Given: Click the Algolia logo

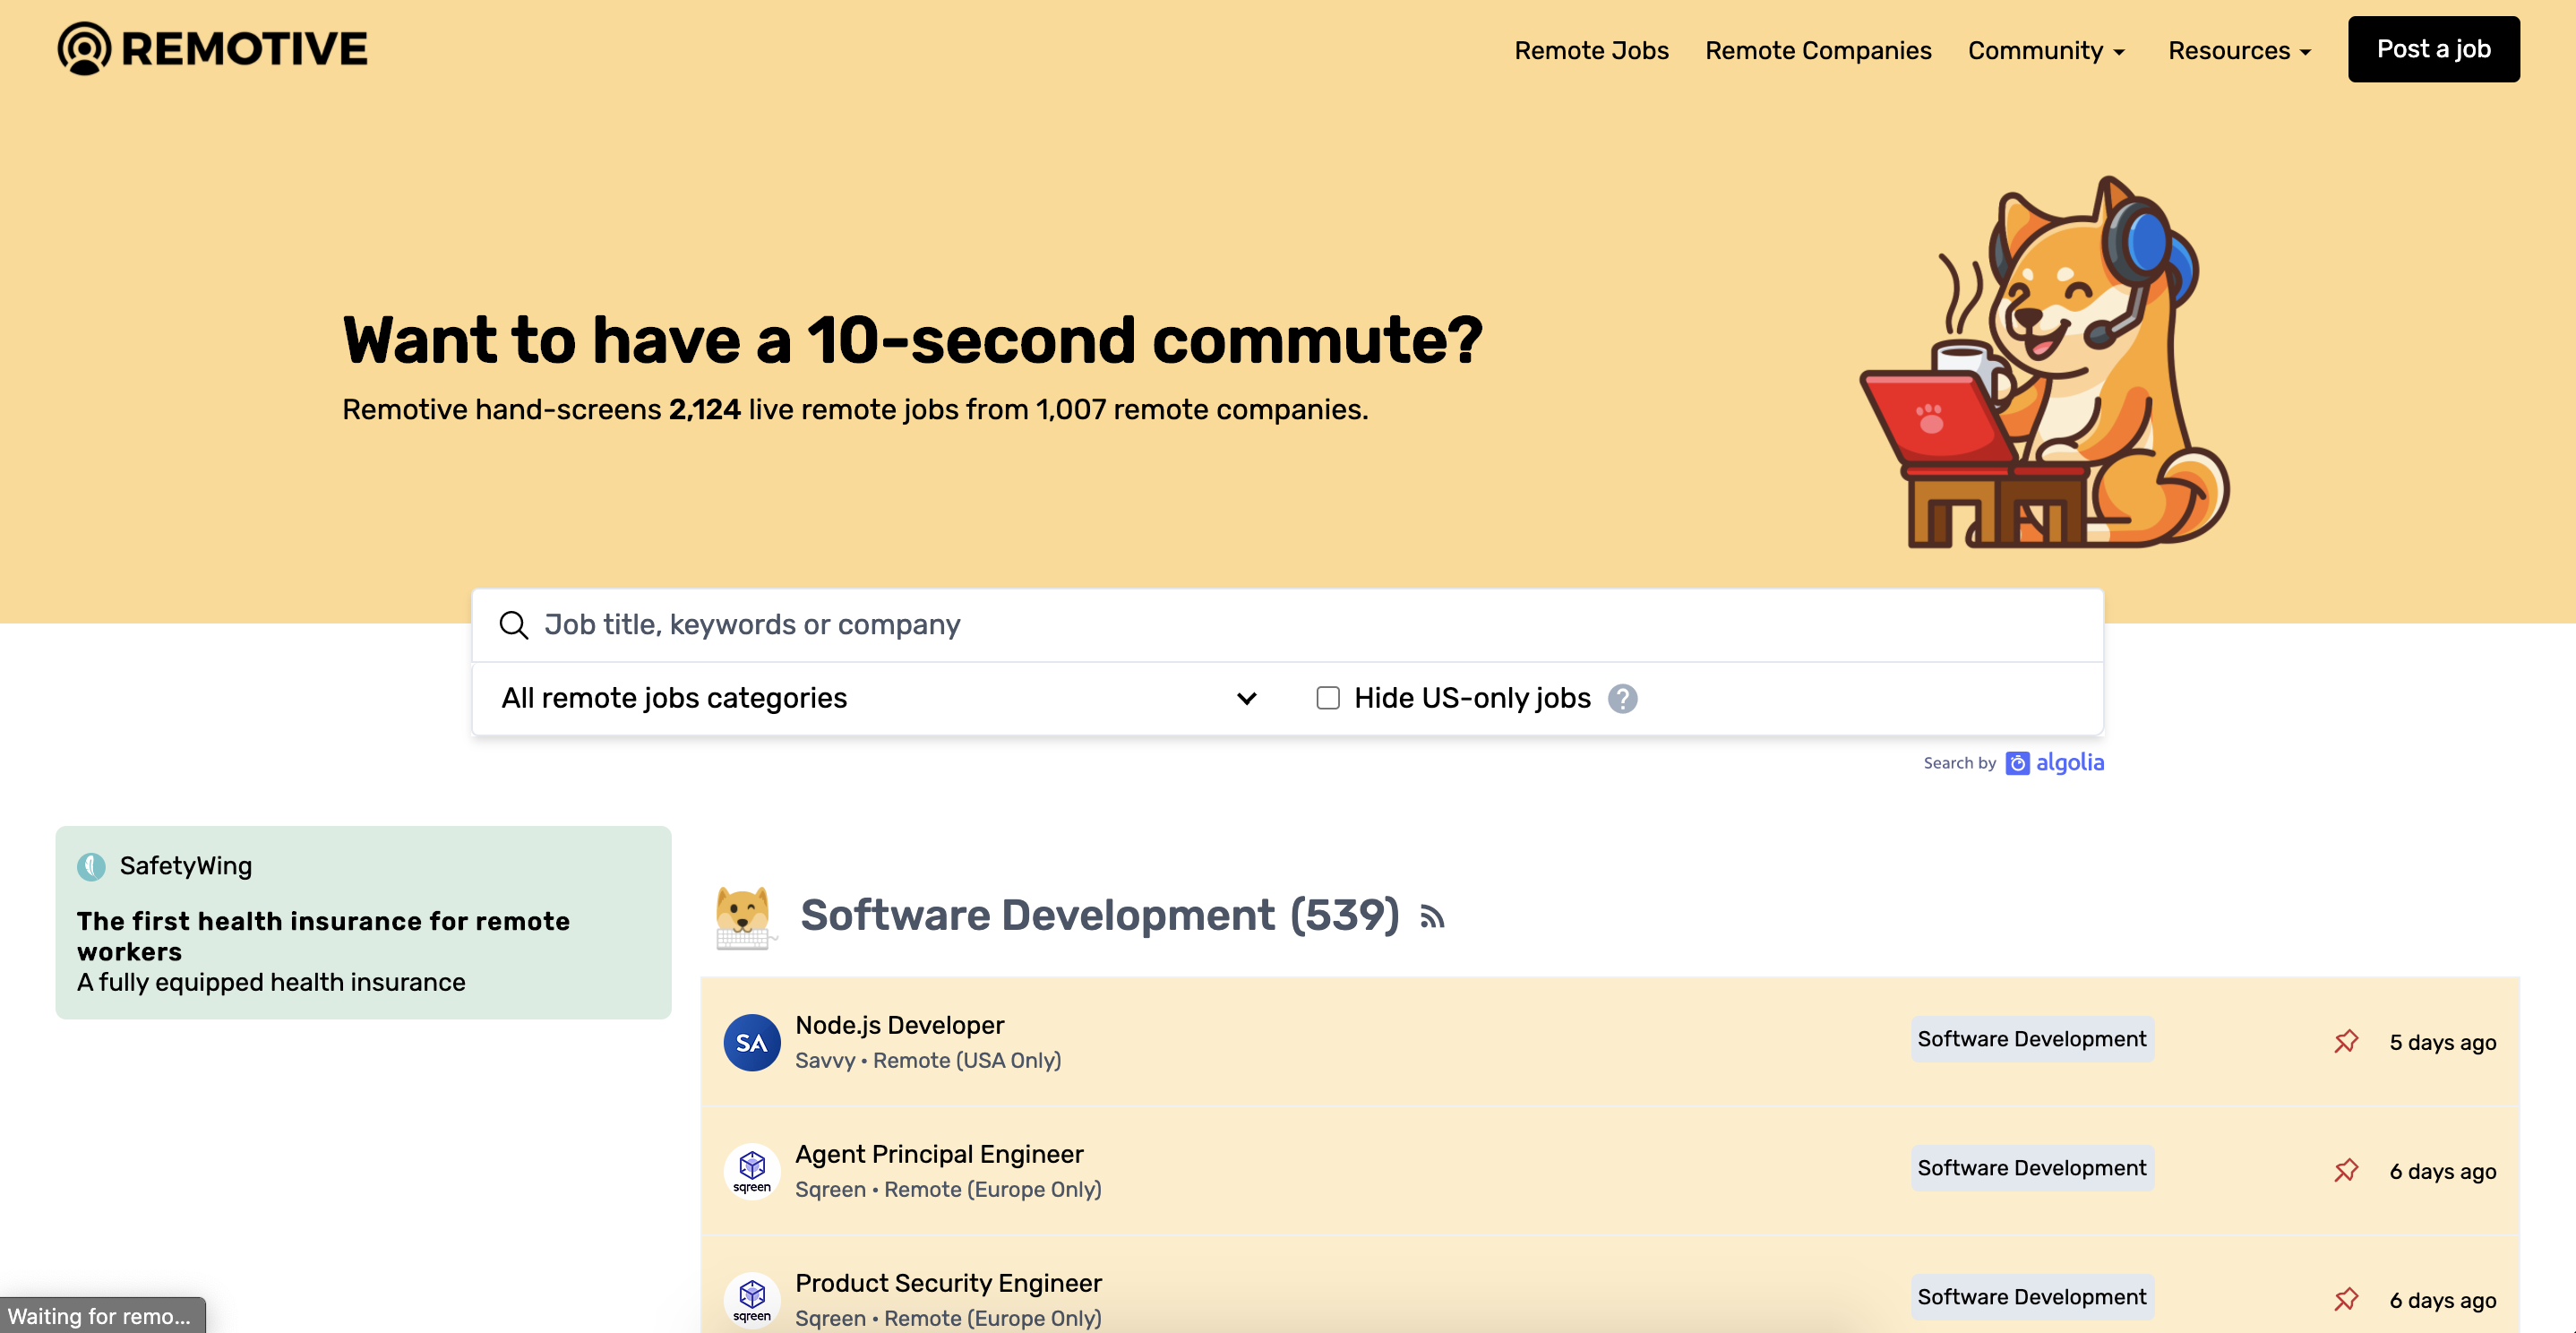Looking at the screenshot, I should [2055, 763].
